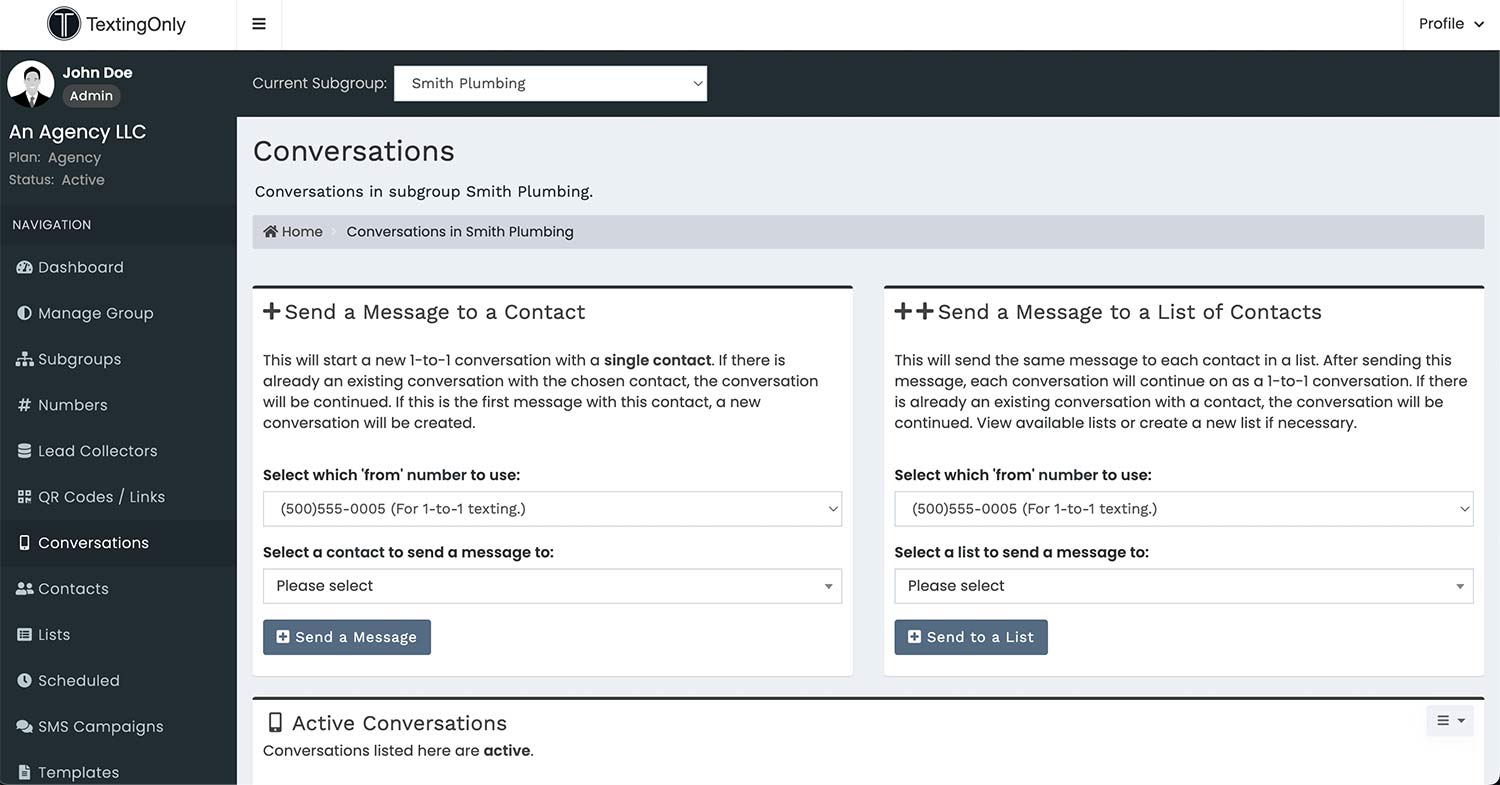The height and width of the screenshot is (785, 1500).
Task: Click the Send to a List button
Action: pos(970,637)
